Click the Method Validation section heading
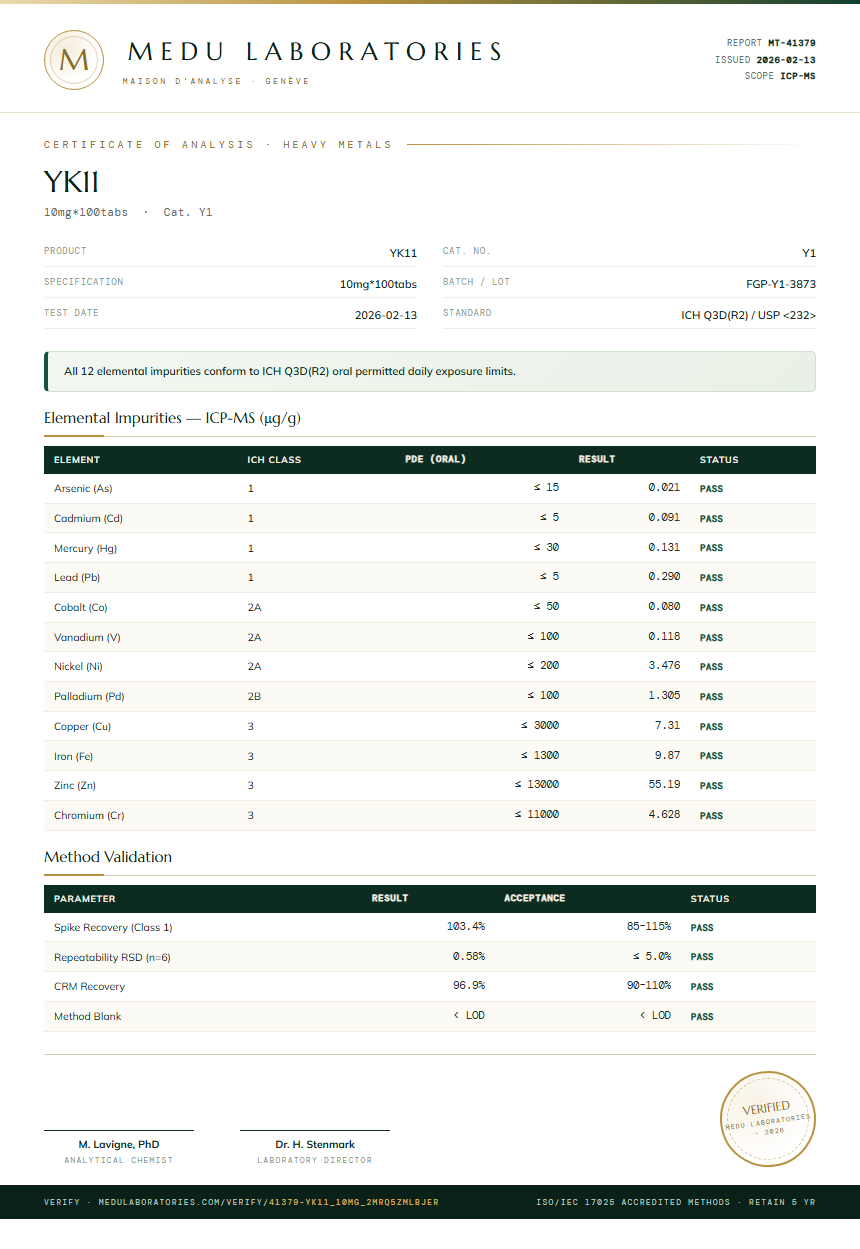Image resolution: width=860 pixels, height=1249 pixels. coord(108,857)
